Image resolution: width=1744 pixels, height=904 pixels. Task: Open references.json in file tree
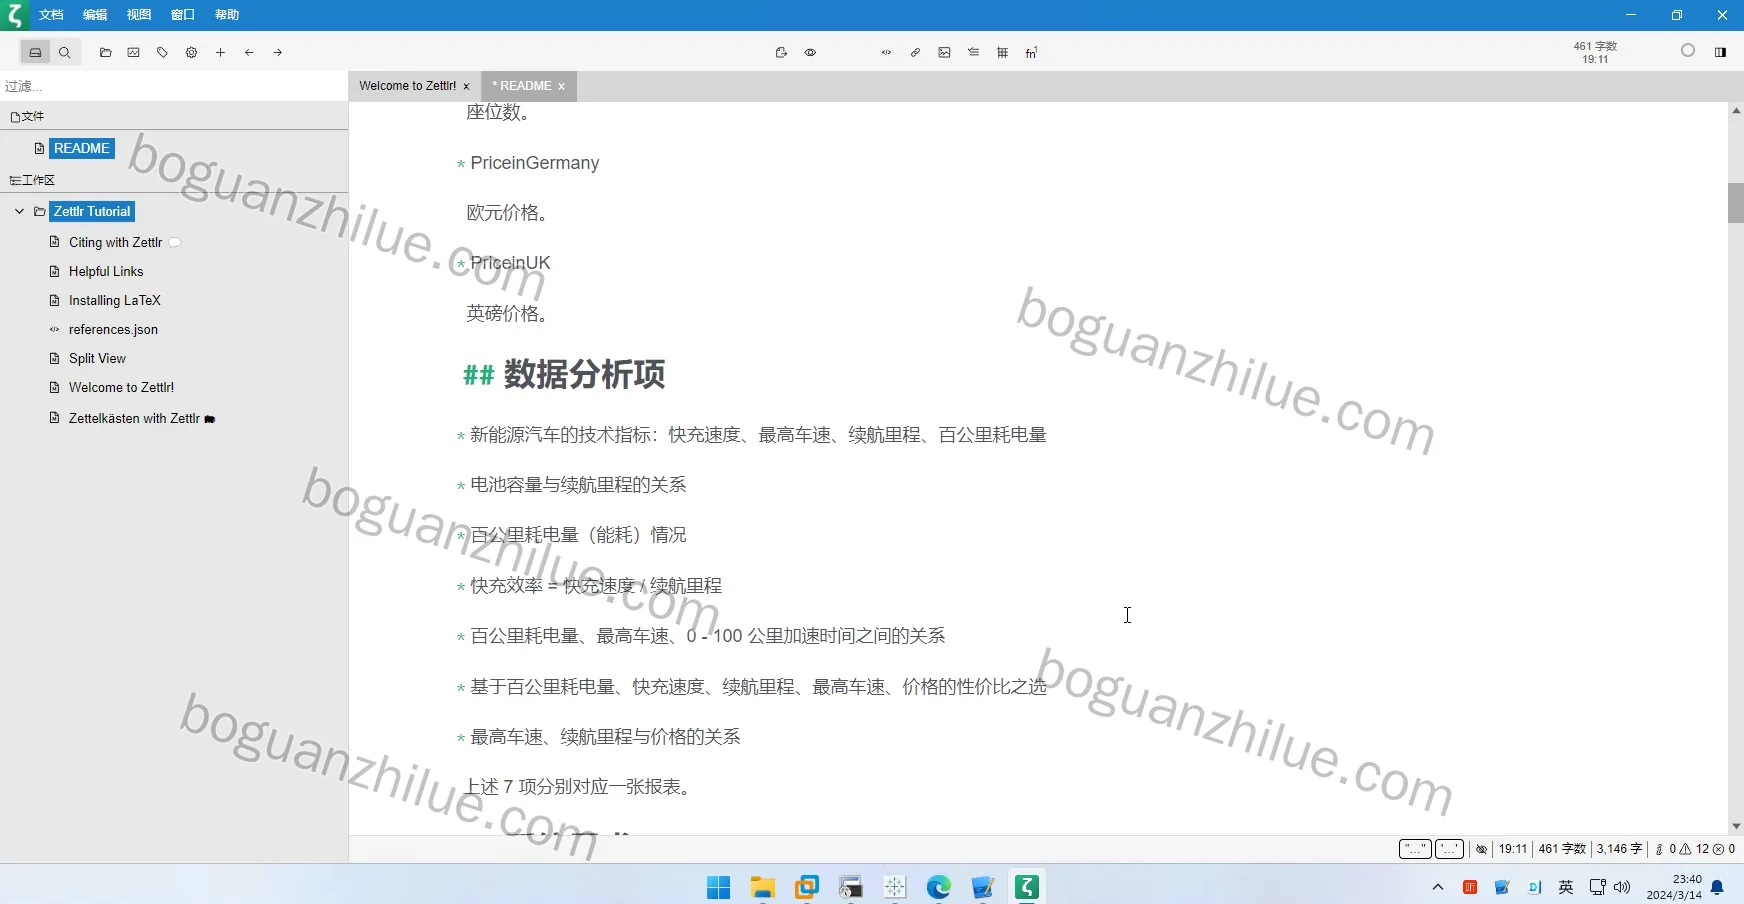point(113,330)
